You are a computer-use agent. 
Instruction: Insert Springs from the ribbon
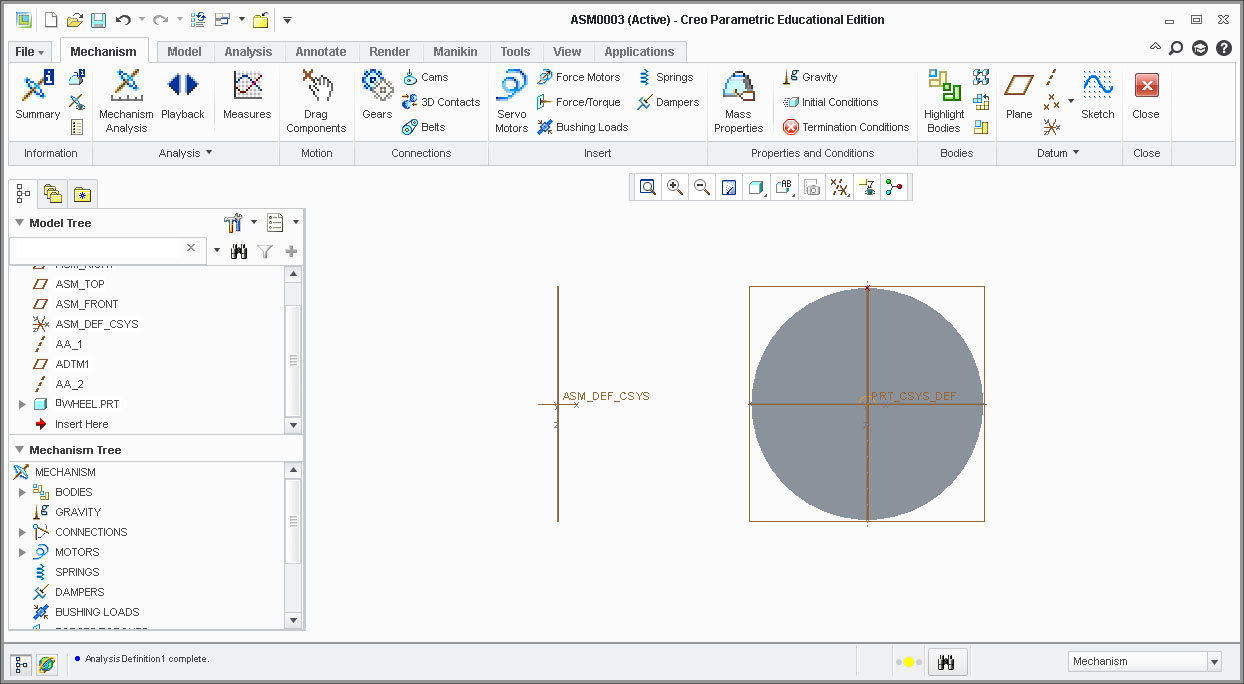click(x=665, y=77)
